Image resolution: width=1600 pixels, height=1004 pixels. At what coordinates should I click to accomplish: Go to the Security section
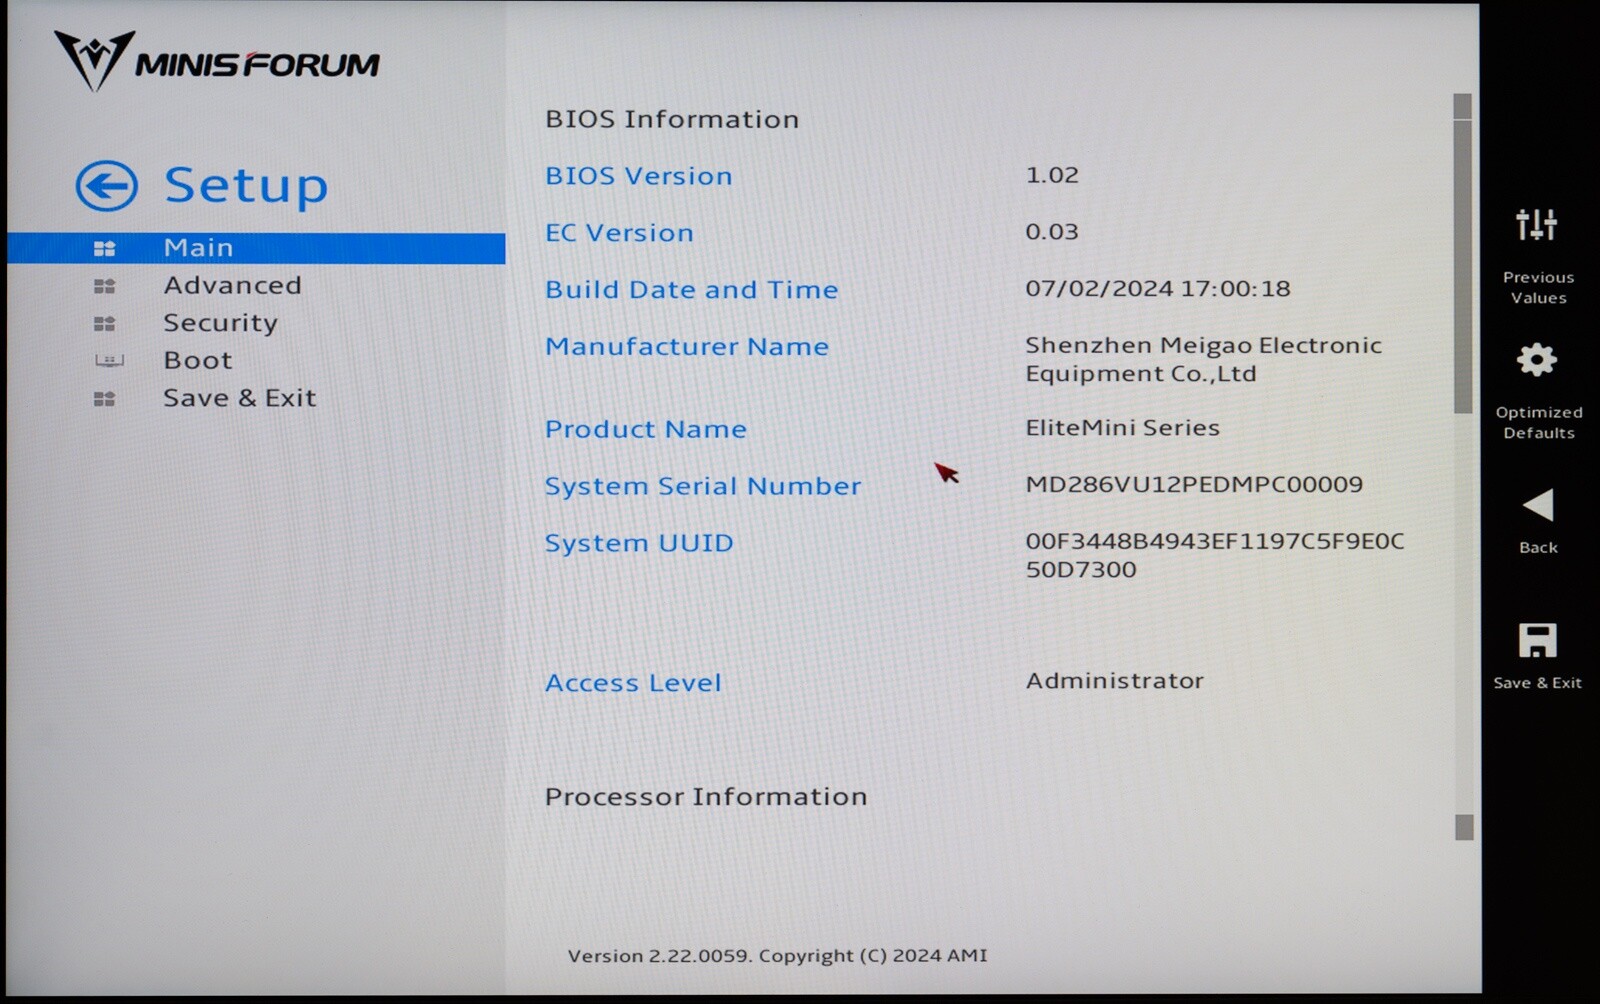tap(220, 323)
